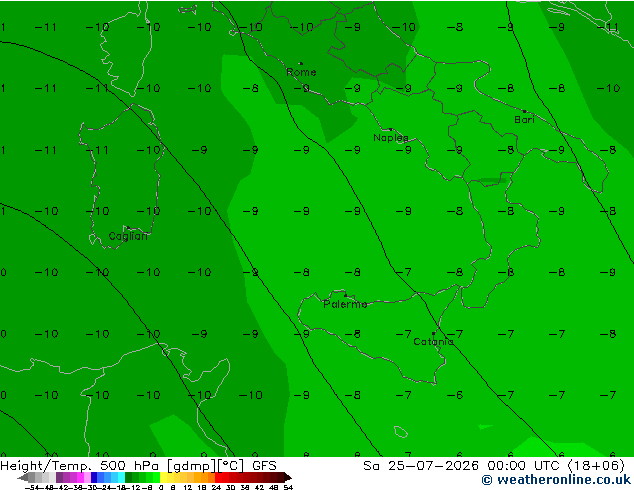Screen dimensions: 634x490
Task: Click the Palermo city label
Action: [x=345, y=304]
